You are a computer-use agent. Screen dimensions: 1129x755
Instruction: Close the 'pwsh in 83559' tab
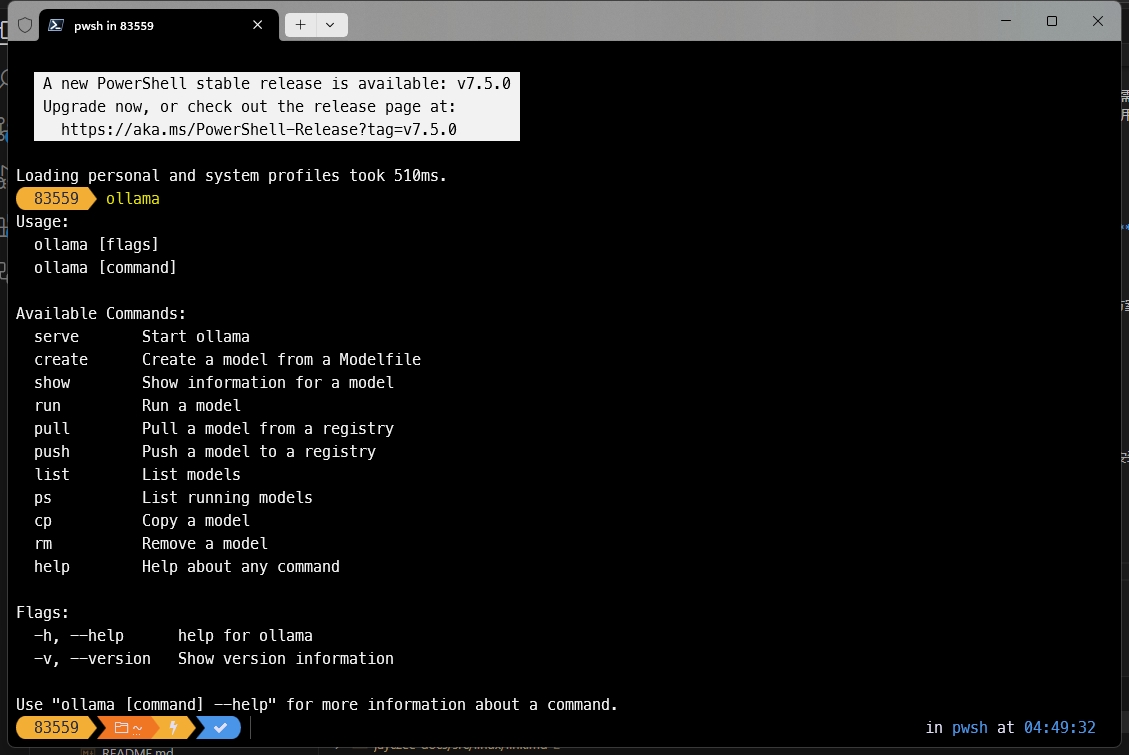(x=258, y=25)
